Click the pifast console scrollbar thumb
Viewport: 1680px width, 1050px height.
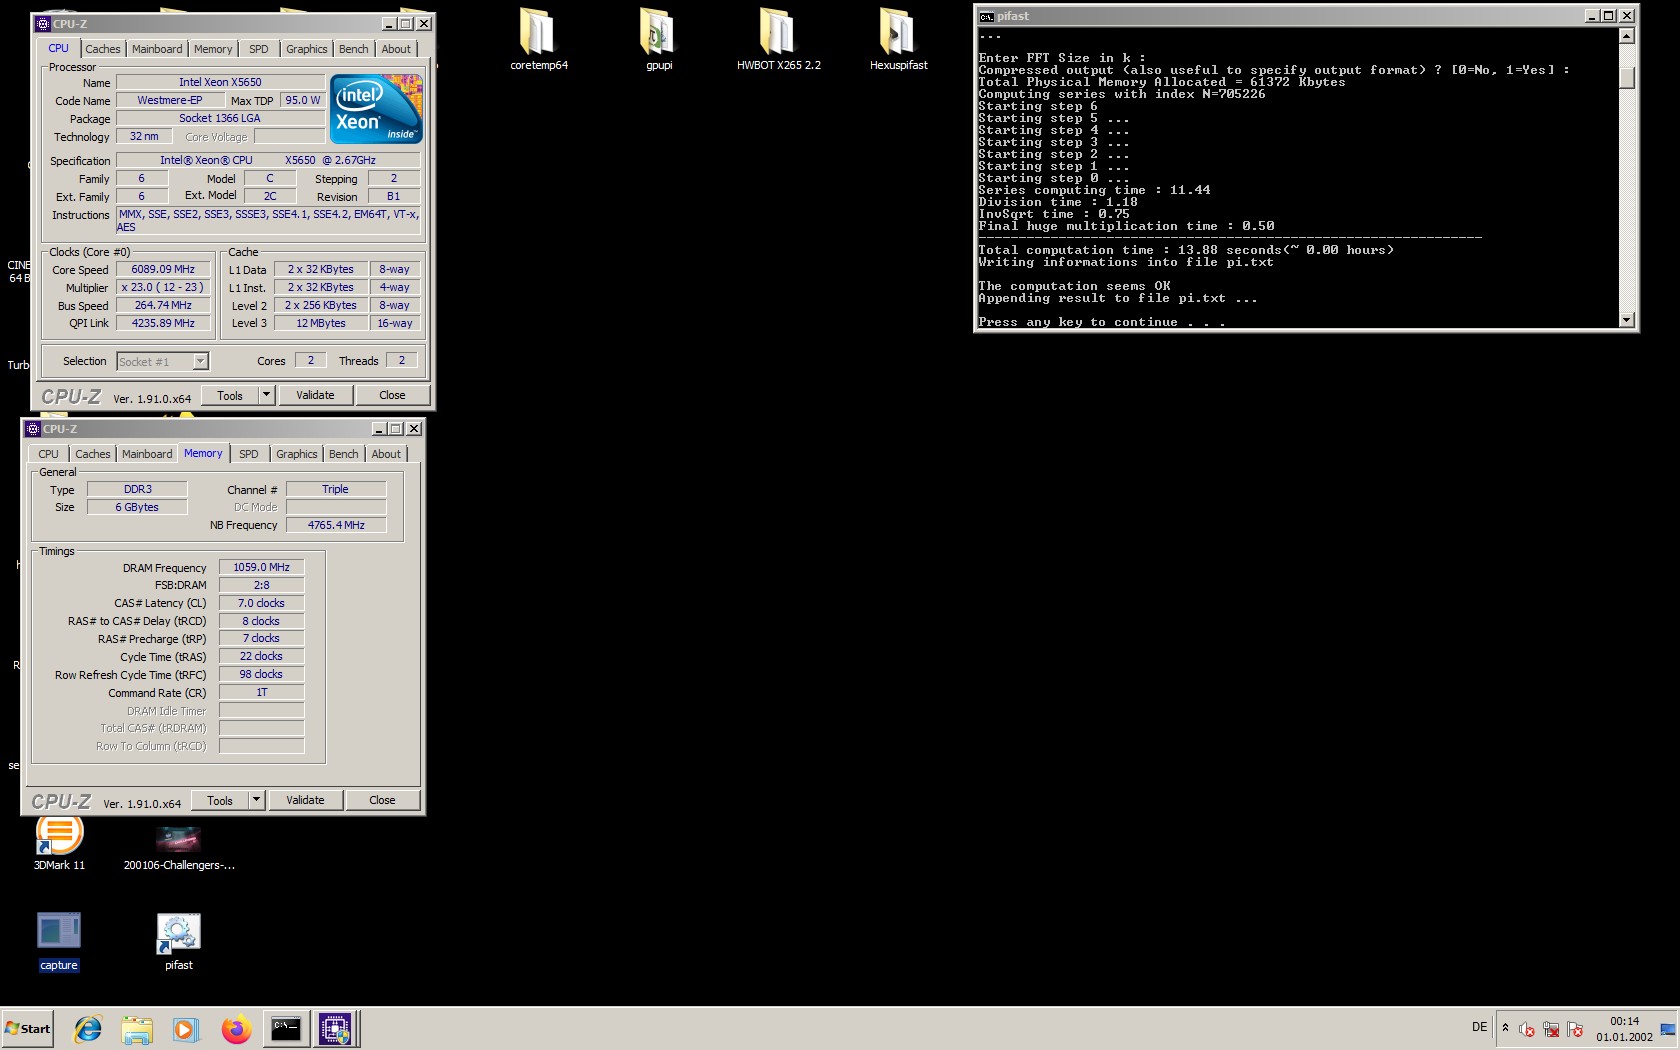(x=1627, y=78)
